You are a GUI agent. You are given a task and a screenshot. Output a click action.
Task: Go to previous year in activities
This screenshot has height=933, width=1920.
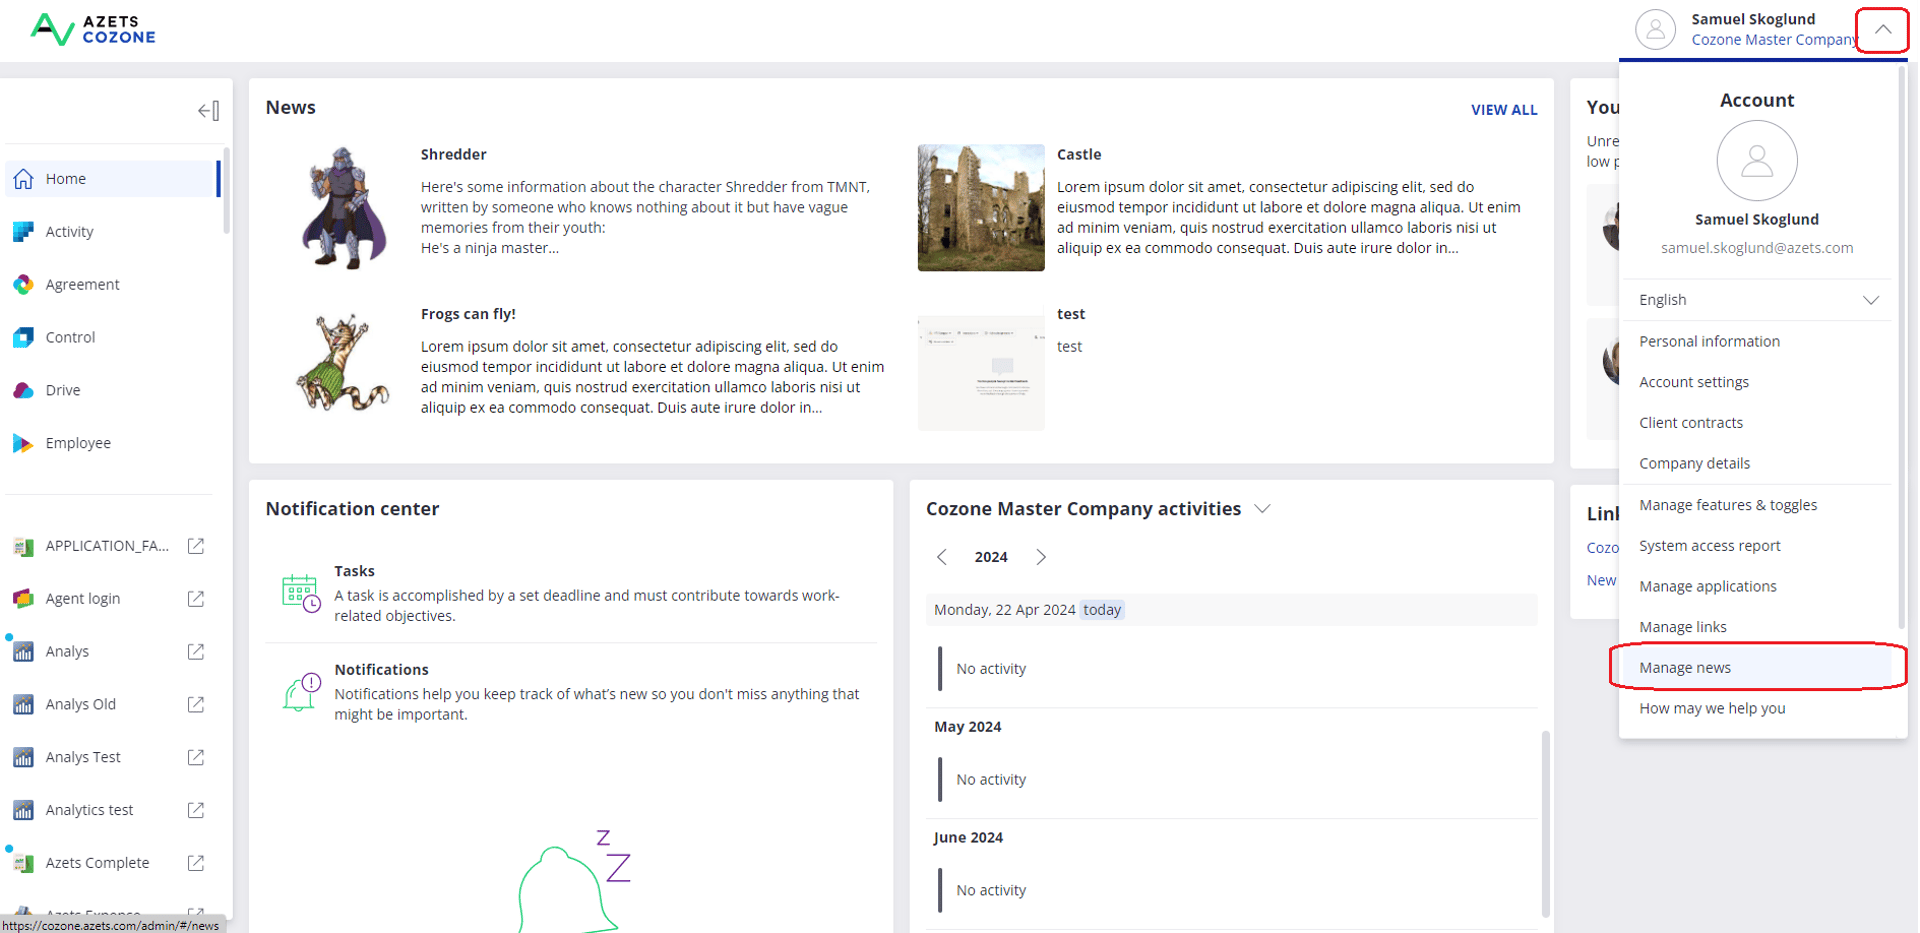pyautogui.click(x=941, y=557)
